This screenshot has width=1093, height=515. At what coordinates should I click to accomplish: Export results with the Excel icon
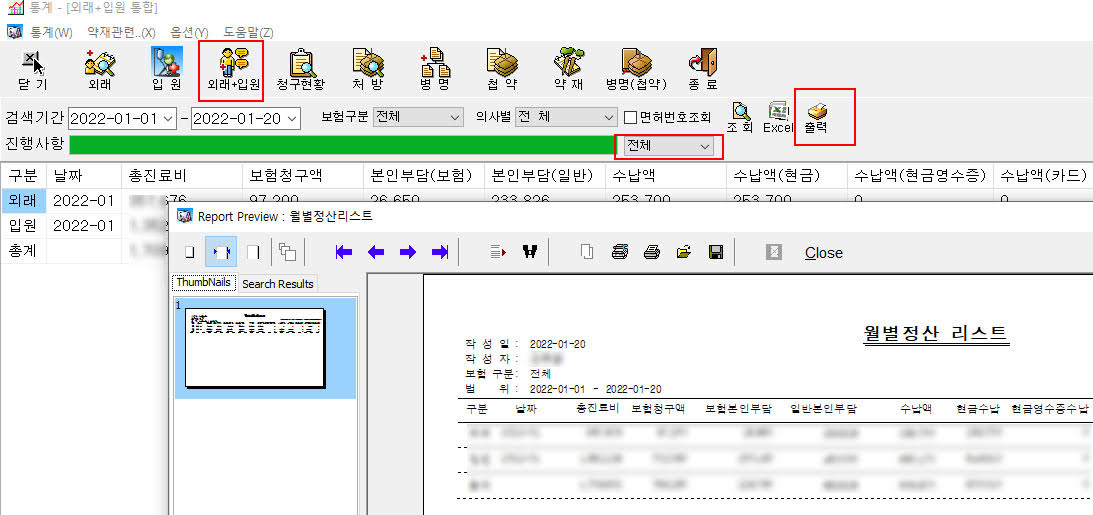pyautogui.click(x=778, y=117)
